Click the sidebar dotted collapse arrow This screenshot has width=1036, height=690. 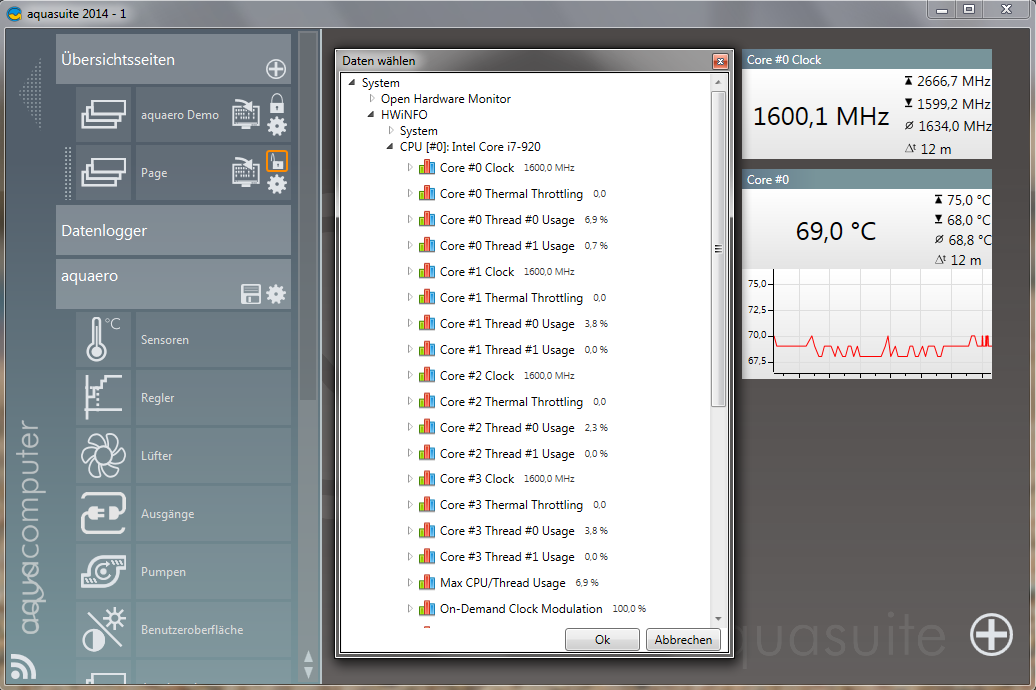pos(31,93)
